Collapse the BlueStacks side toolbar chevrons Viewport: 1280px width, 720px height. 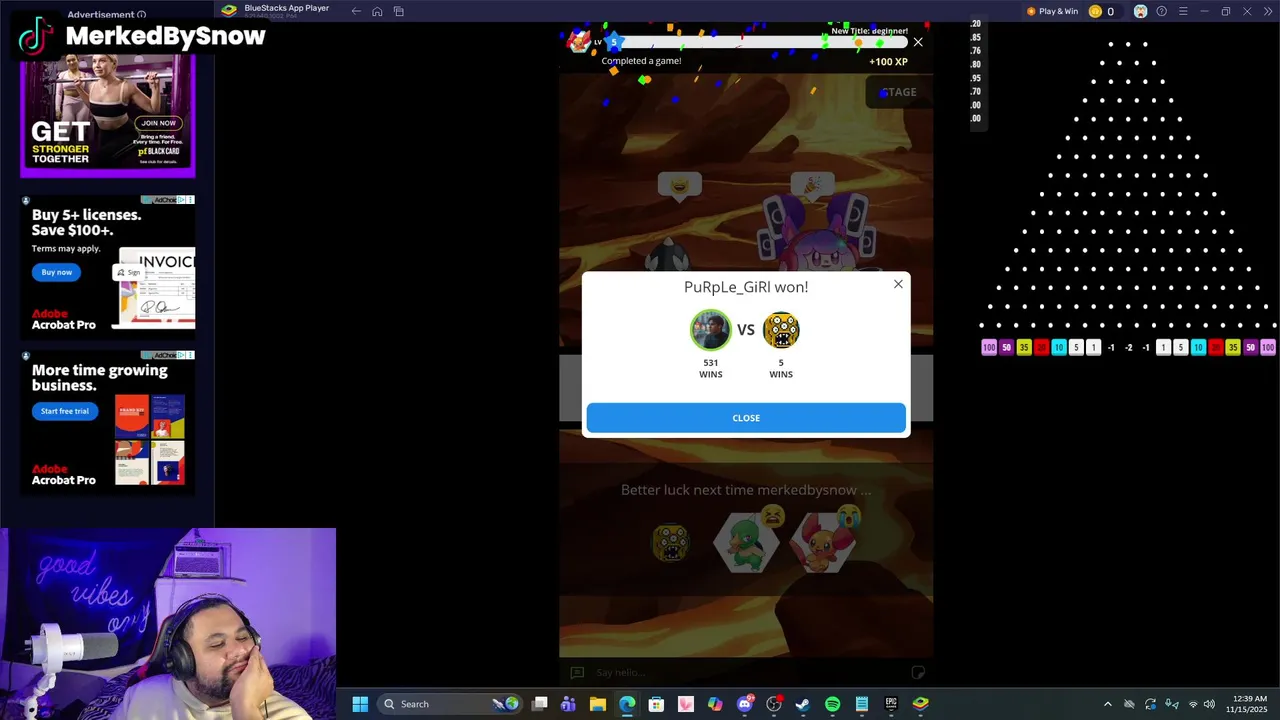[1268, 11]
